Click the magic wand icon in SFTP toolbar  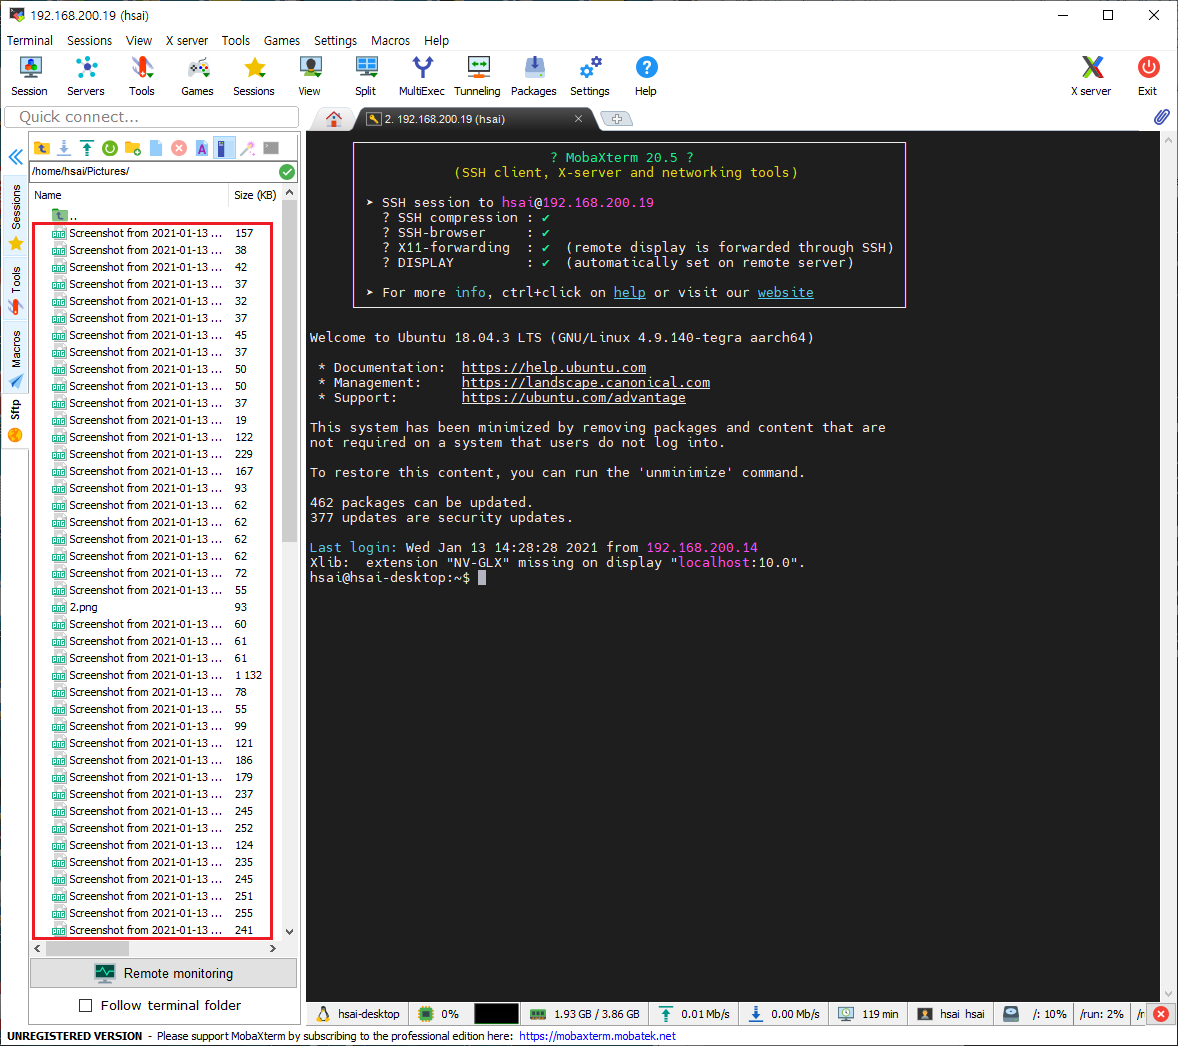pyautogui.click(x=247, y=148)
